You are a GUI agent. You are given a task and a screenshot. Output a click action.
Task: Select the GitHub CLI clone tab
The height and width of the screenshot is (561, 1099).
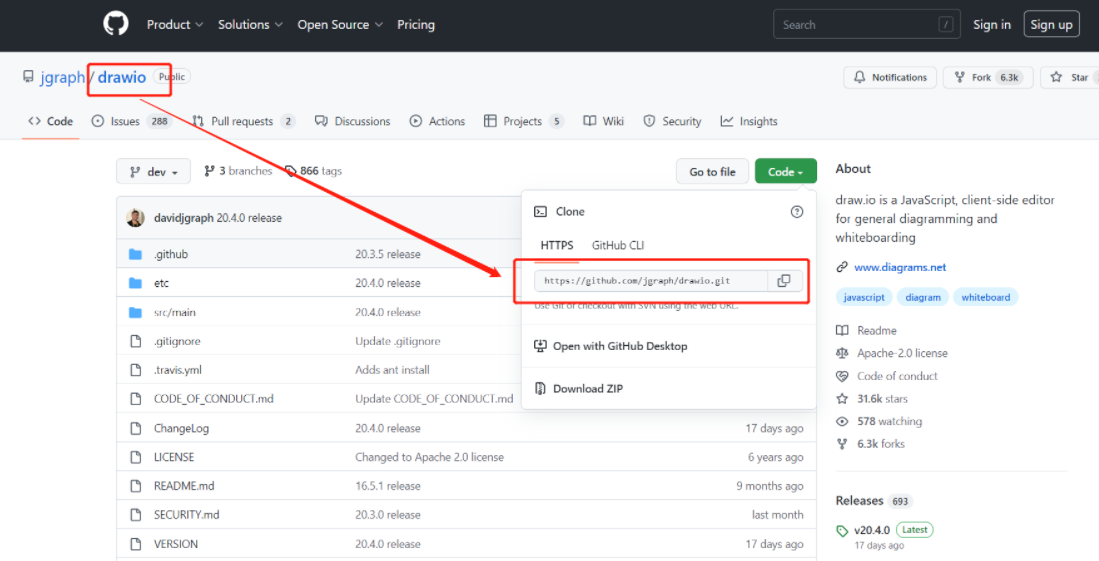point(617,245)
